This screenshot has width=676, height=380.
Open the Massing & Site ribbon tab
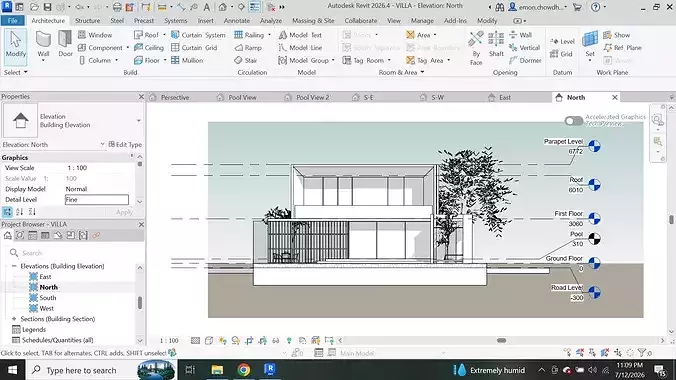coord(313,20)
